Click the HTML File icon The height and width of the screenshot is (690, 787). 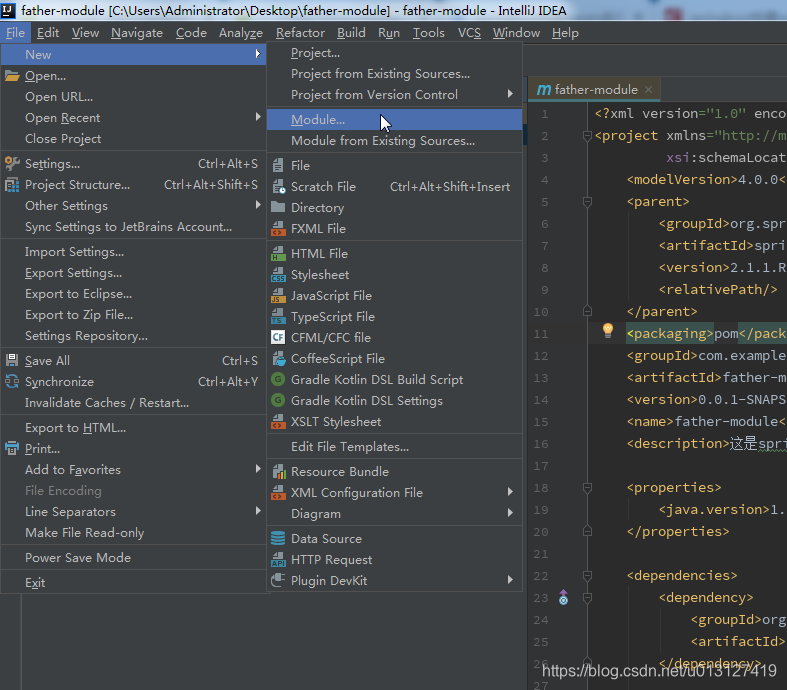click(x=279, y=253)
